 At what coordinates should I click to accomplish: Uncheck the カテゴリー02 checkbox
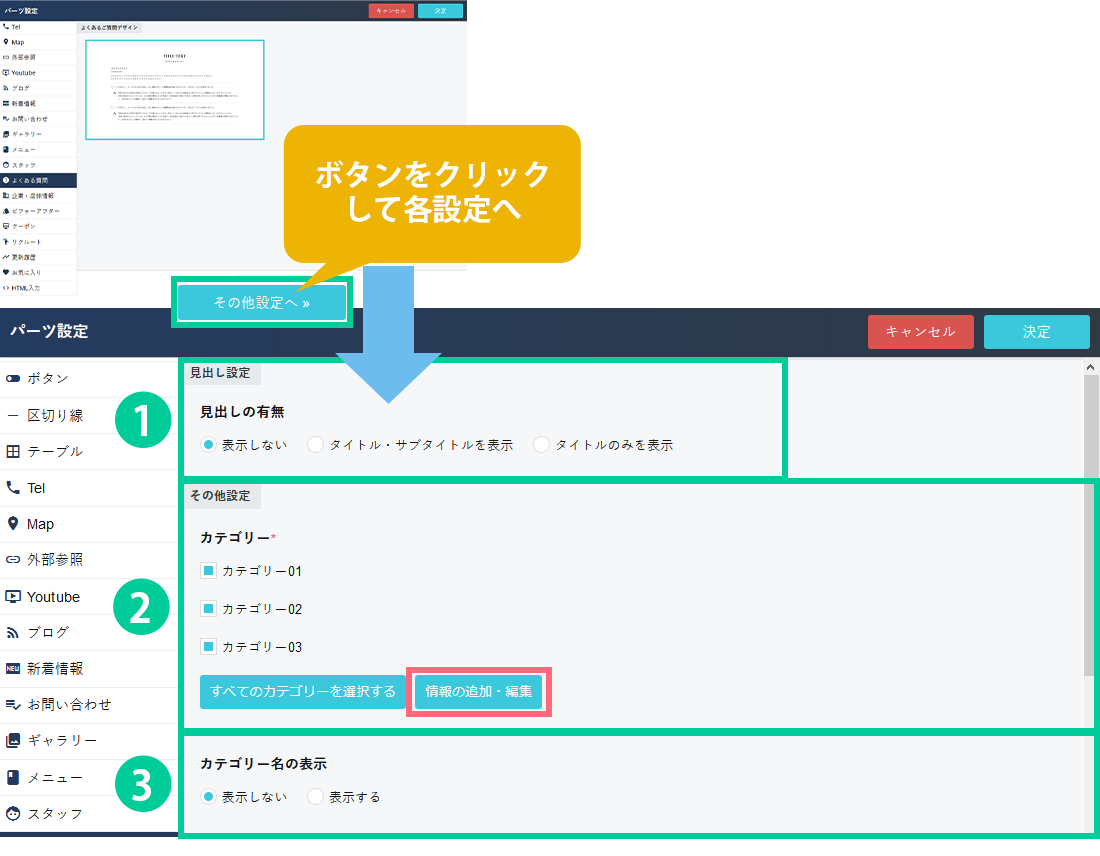click(209, 608)
